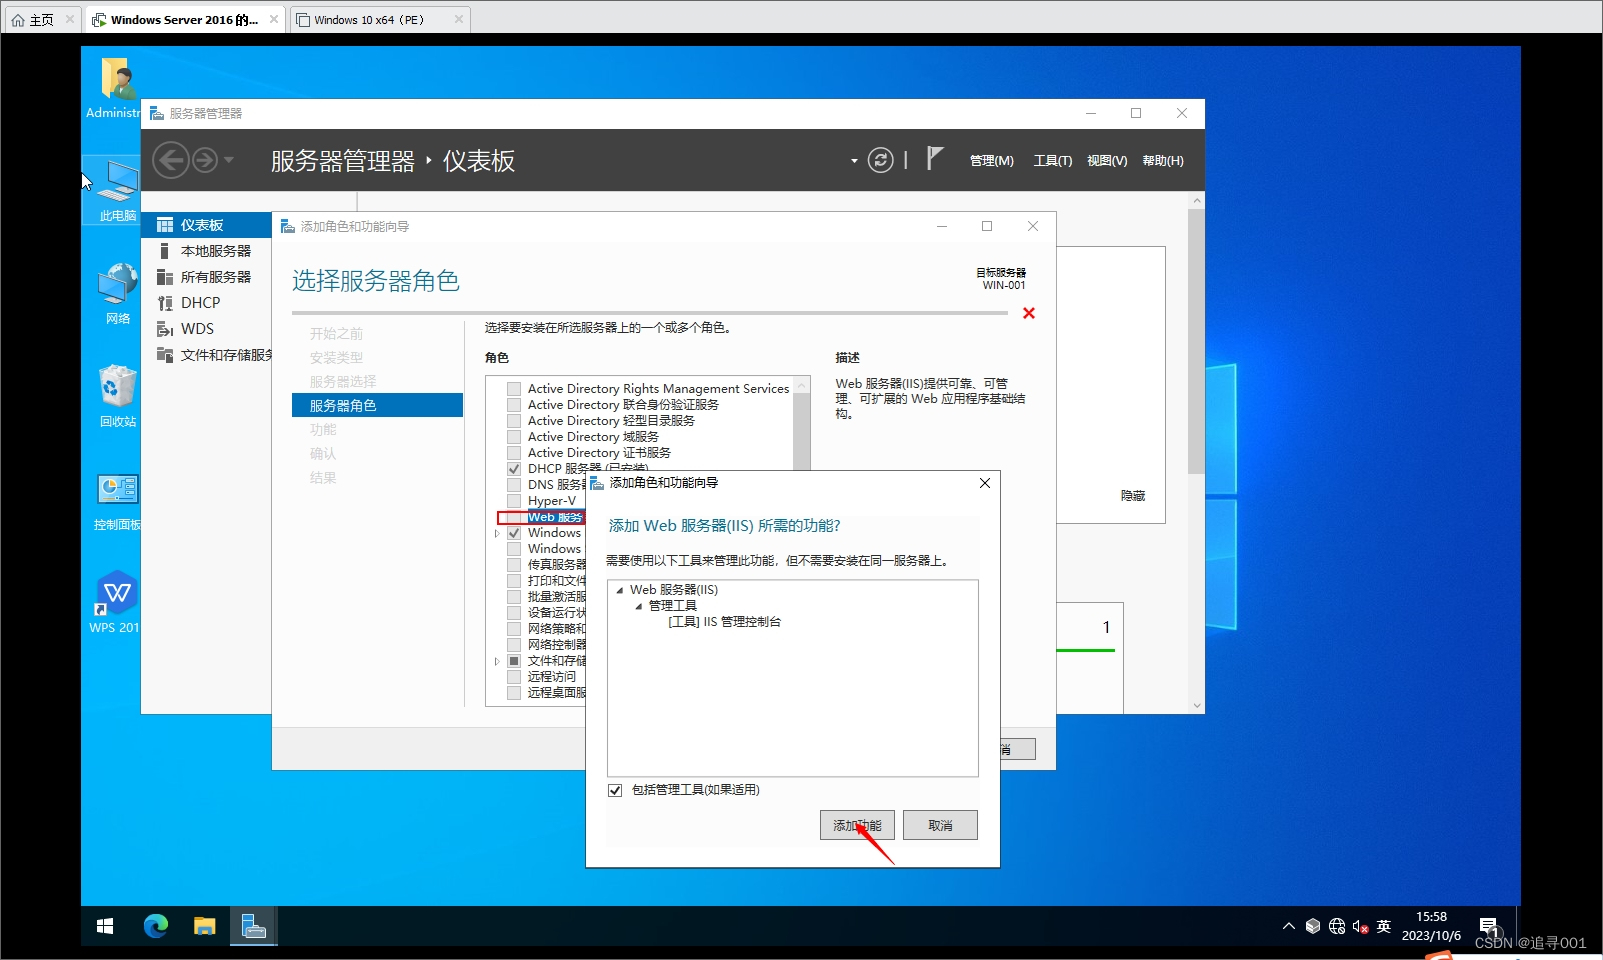The image size is (1603, 960).
Task: Toggle 包括管理工具(如果适用) checkbox
Action: pyautogui.click(x=615, y=790)
